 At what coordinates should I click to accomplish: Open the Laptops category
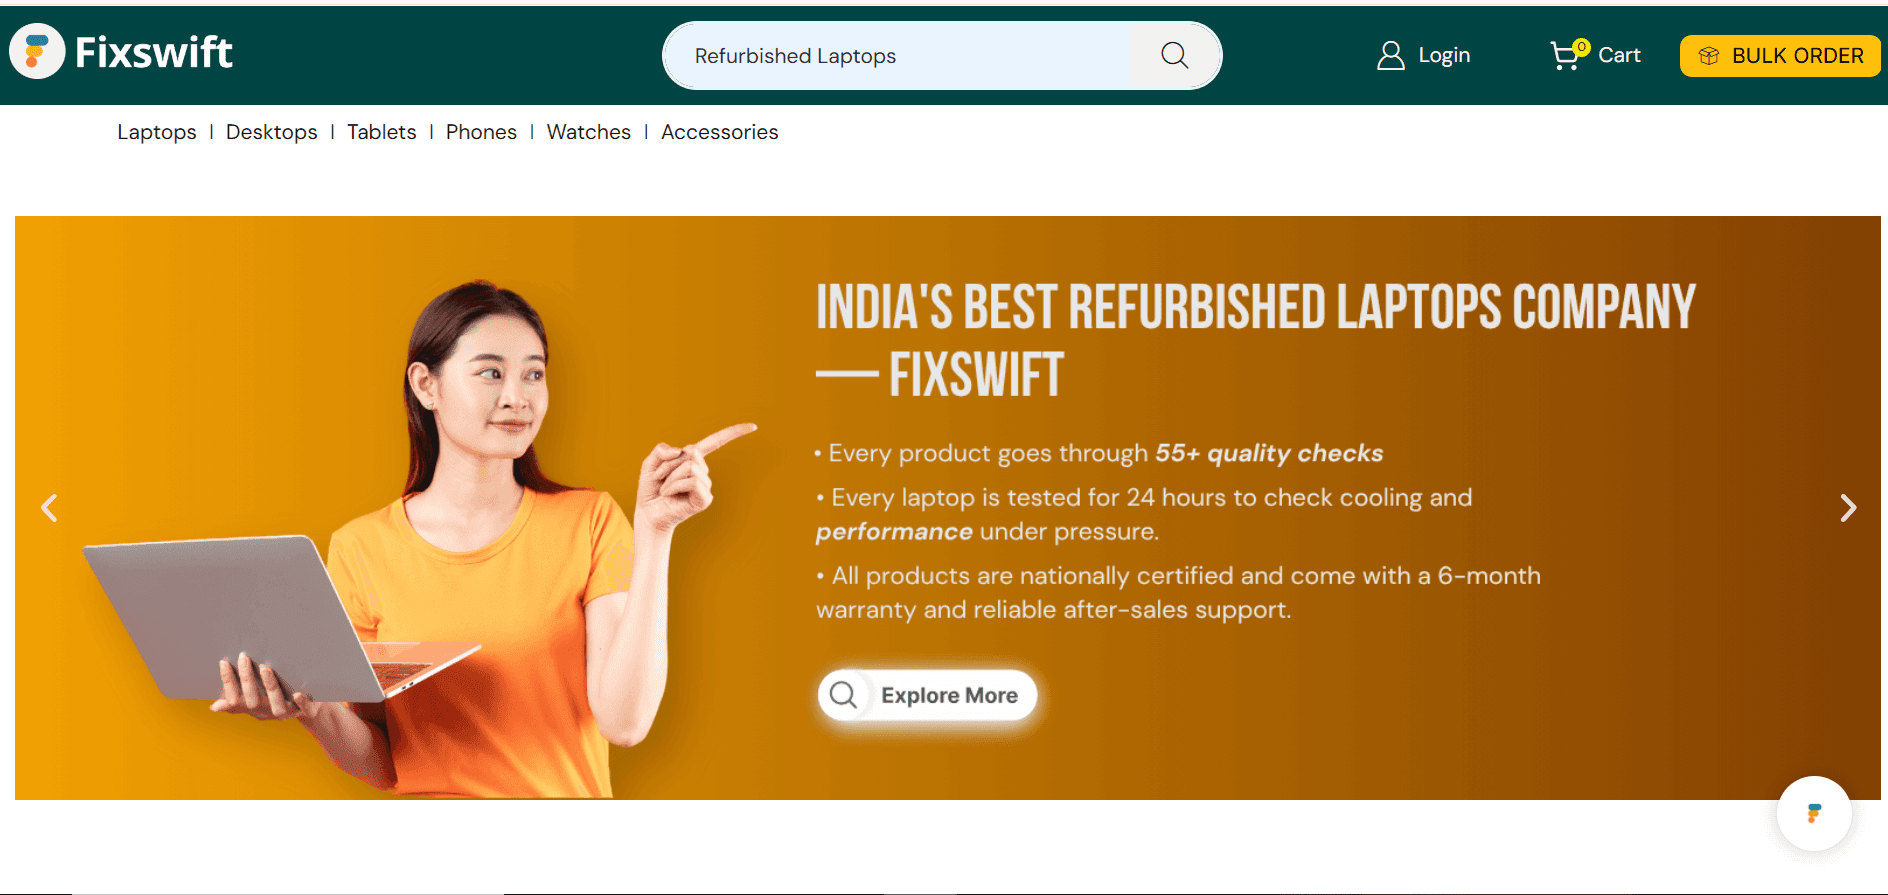pyautogui.click(x=157, y=132)
